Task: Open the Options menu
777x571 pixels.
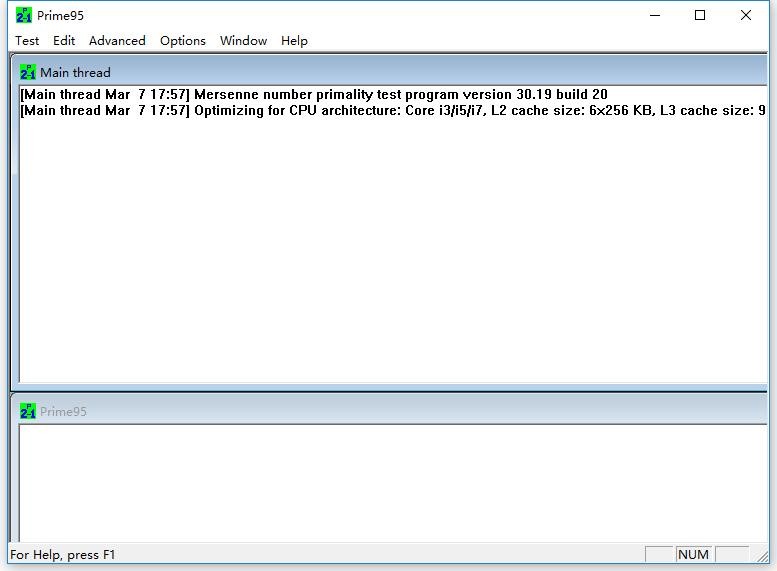Action: click(182, 41)
